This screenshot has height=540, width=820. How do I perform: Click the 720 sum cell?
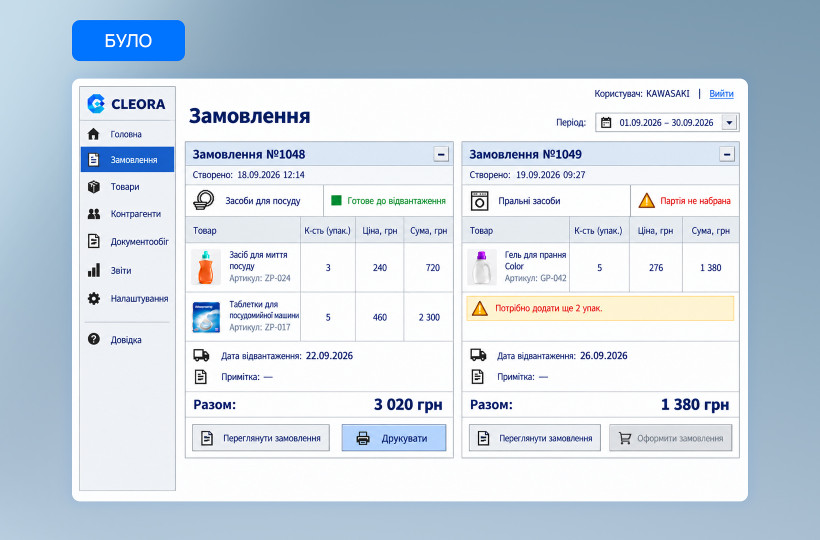click(429, 268)
